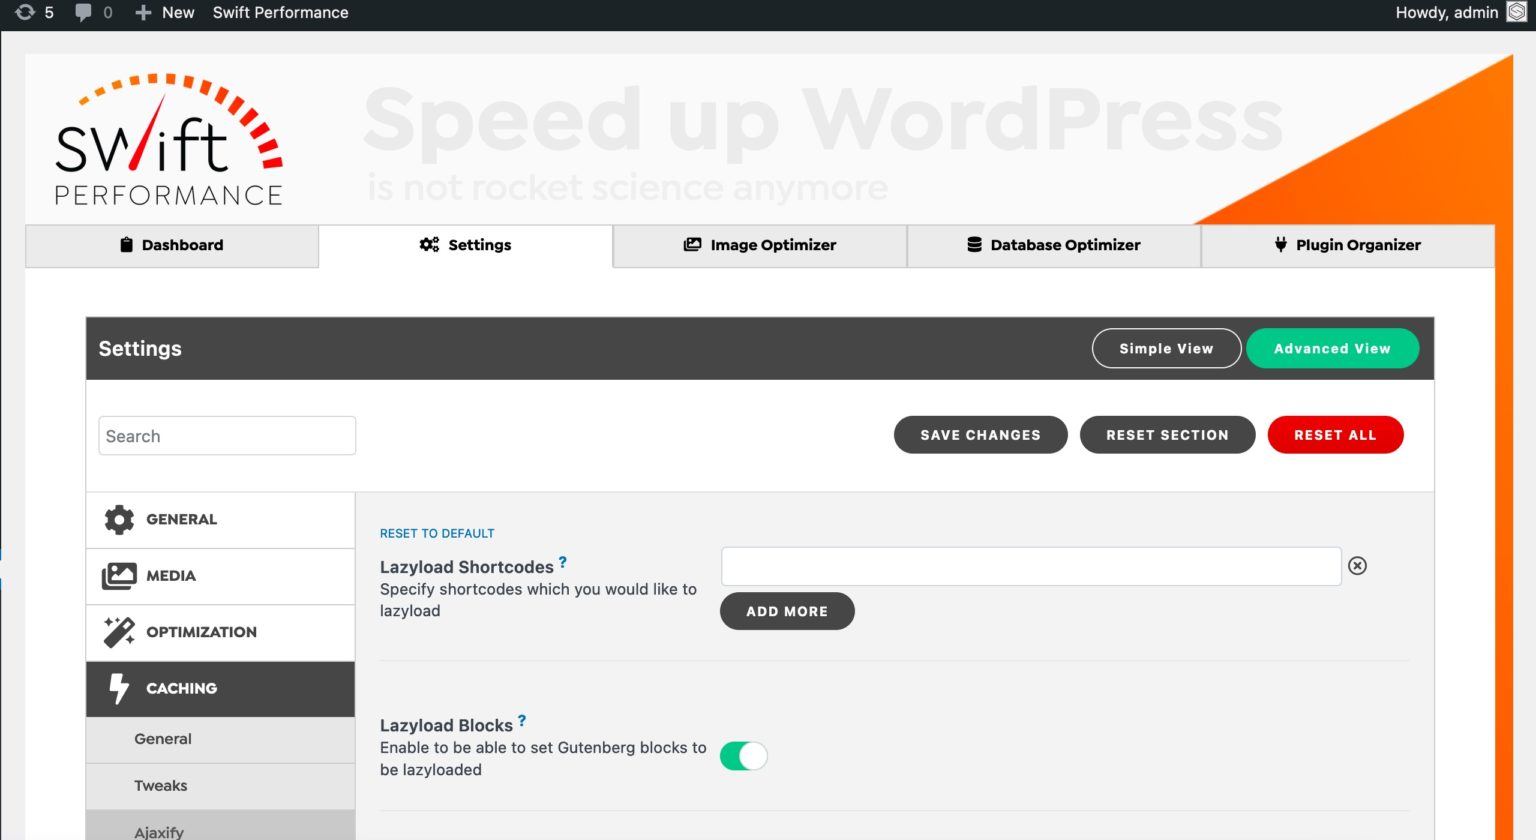The height and width of the screenshot is (840, 1536).
Task: Select the gear icon for General settings
Action: (119, 519)
